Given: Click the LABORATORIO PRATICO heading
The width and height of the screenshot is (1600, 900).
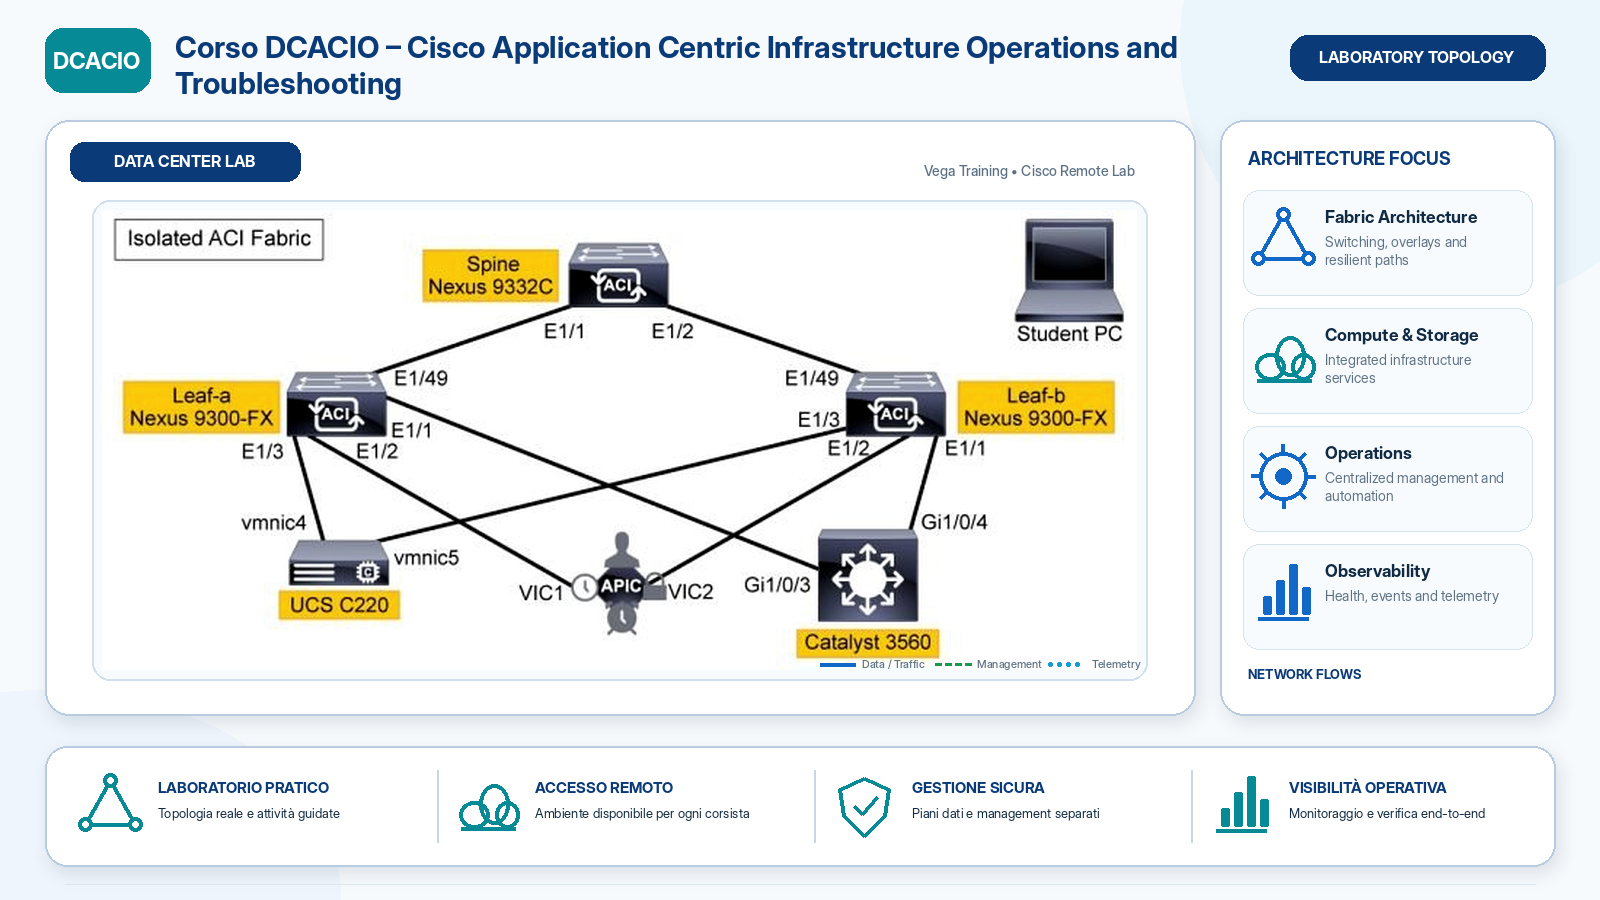Looking at the screenshot, I should [243, 788].
